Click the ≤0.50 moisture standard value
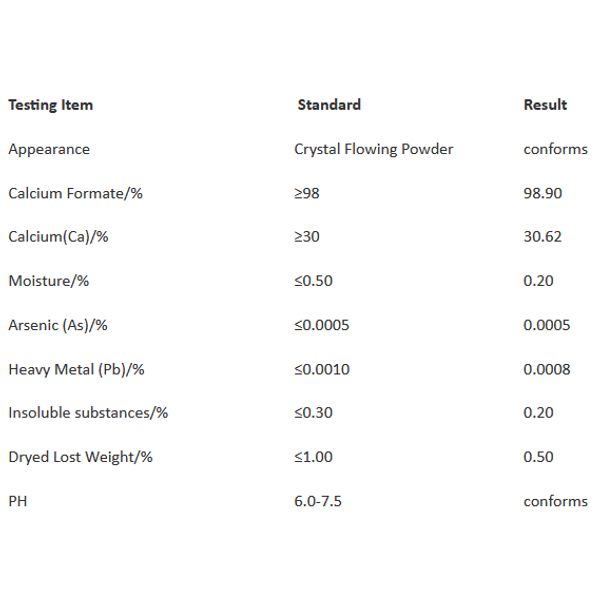Viewport: 600px width, 600px height. coord(313,281)
